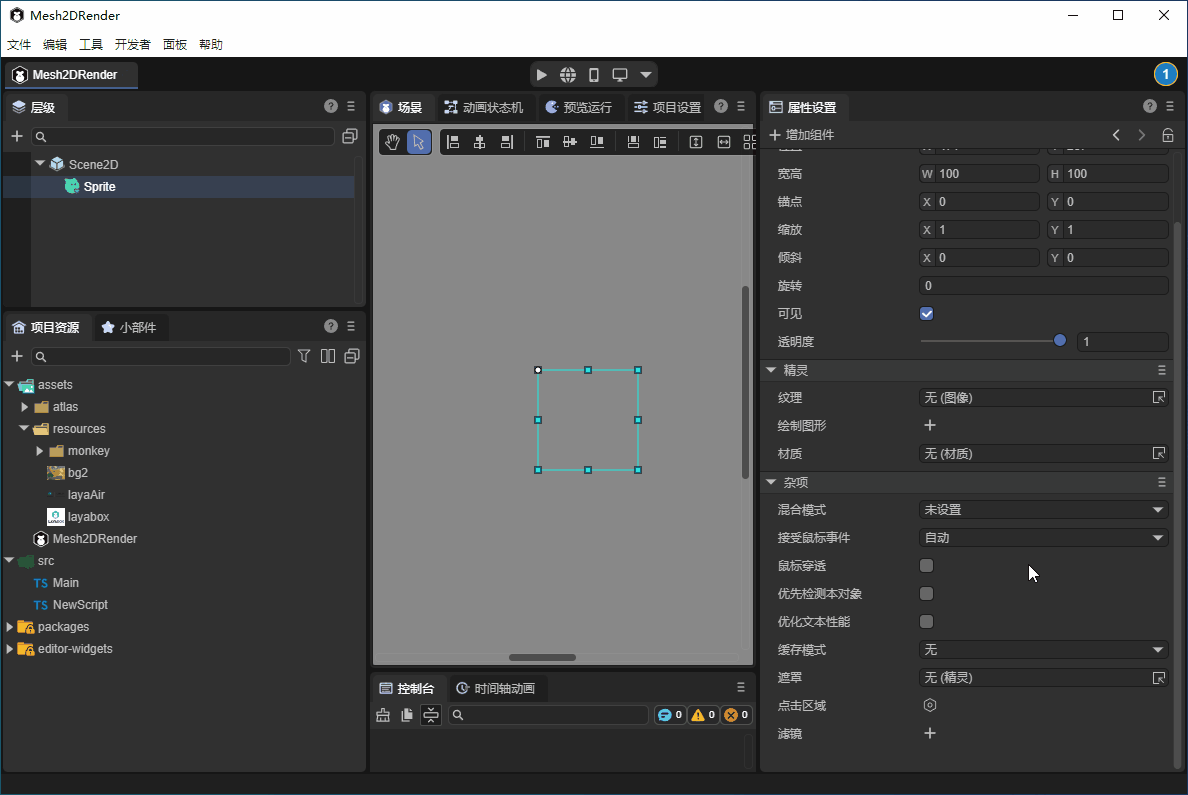The height and width of the screenshot is (795, 1188).
Task: Open the 缓存模式 dropdown
Action: (1043, 650)
